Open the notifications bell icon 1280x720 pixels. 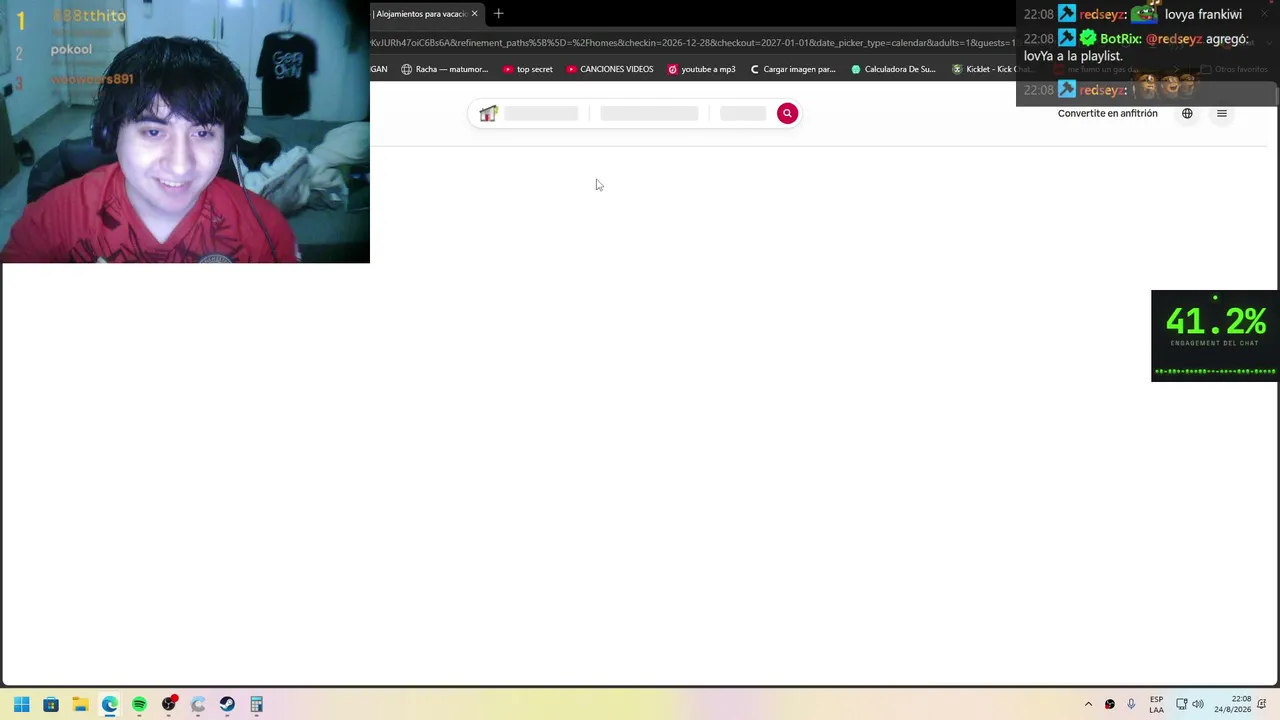(1262, 705)
